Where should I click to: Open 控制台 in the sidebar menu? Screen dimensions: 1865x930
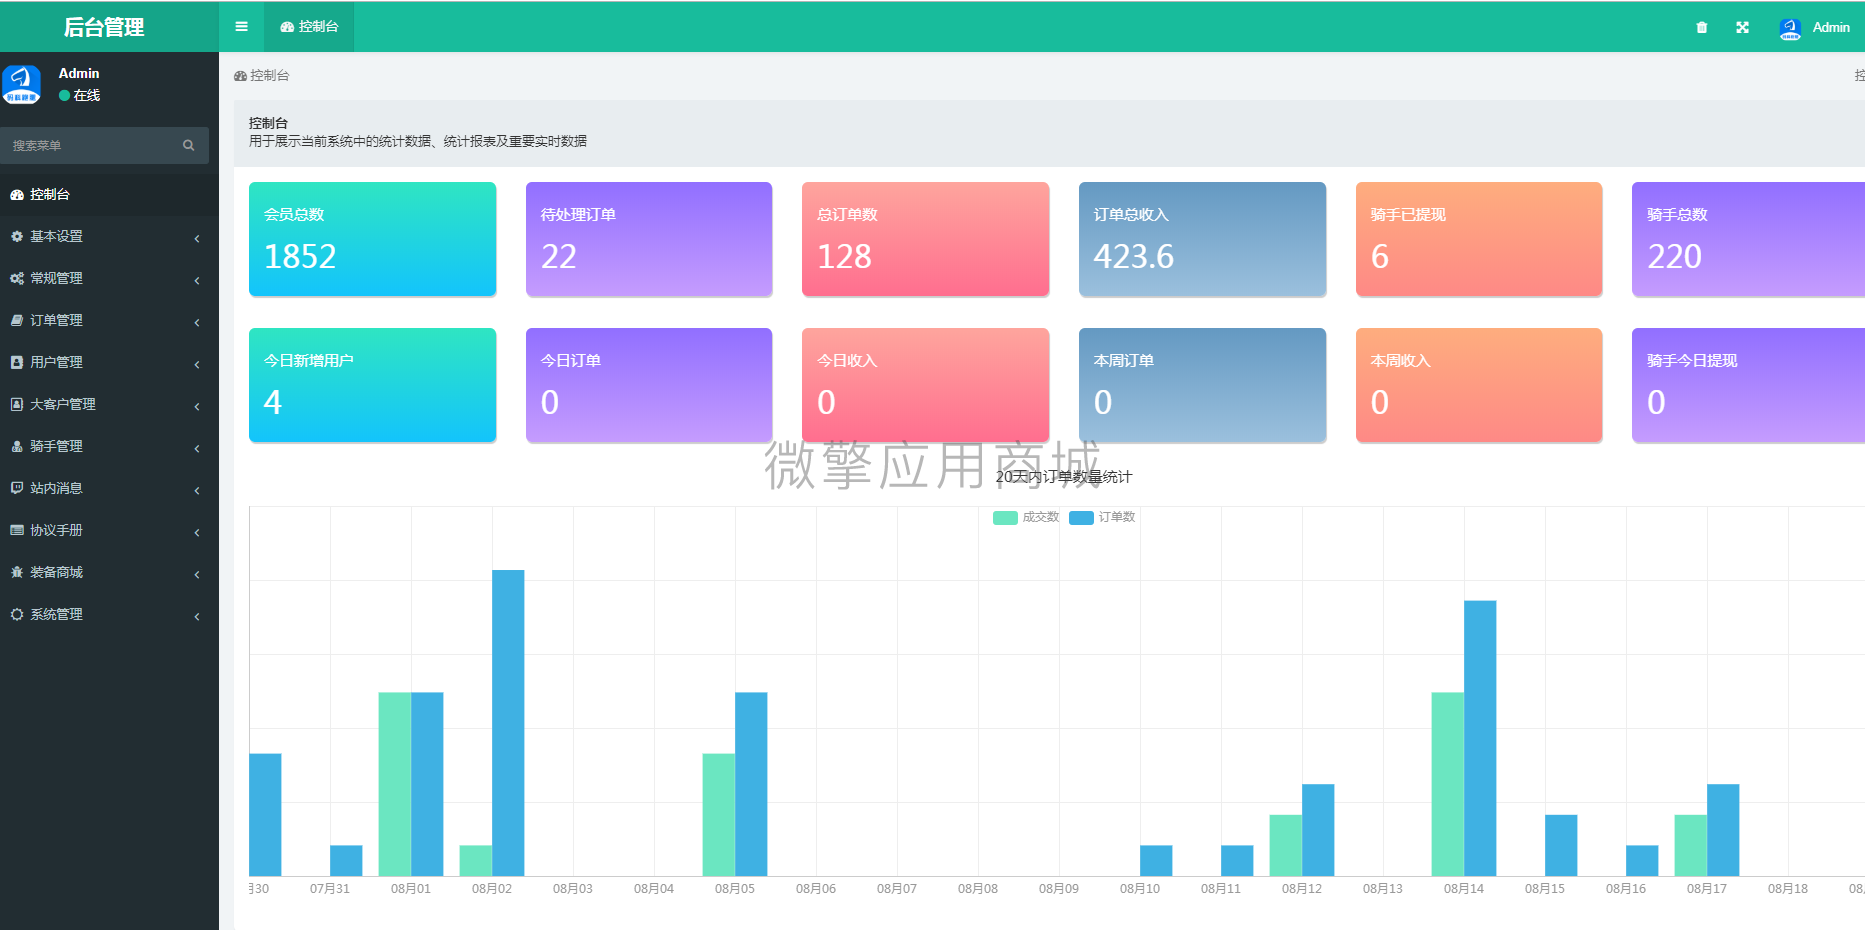tap(109, 194)
